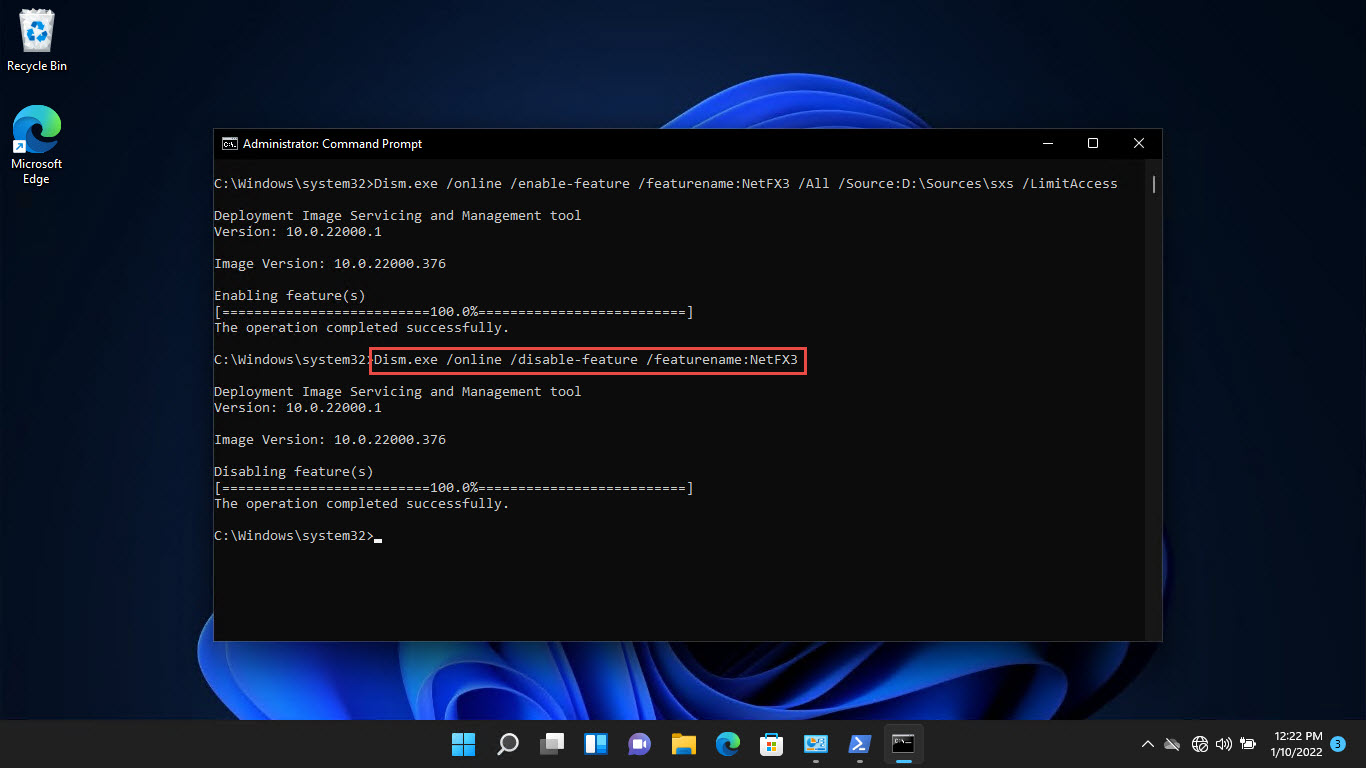Open the Start menu
The width and height of the screenshot is (1366, 768).
click(x=463, y=744)
